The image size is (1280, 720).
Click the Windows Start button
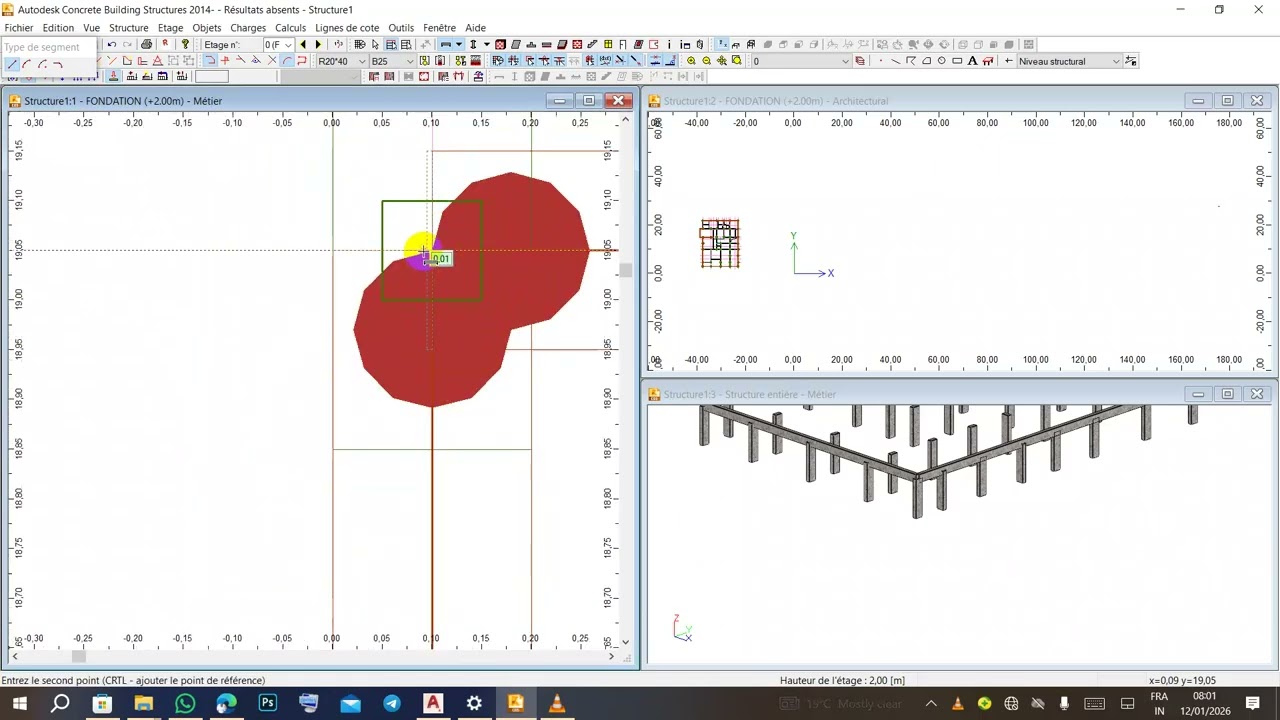(19, 703)
